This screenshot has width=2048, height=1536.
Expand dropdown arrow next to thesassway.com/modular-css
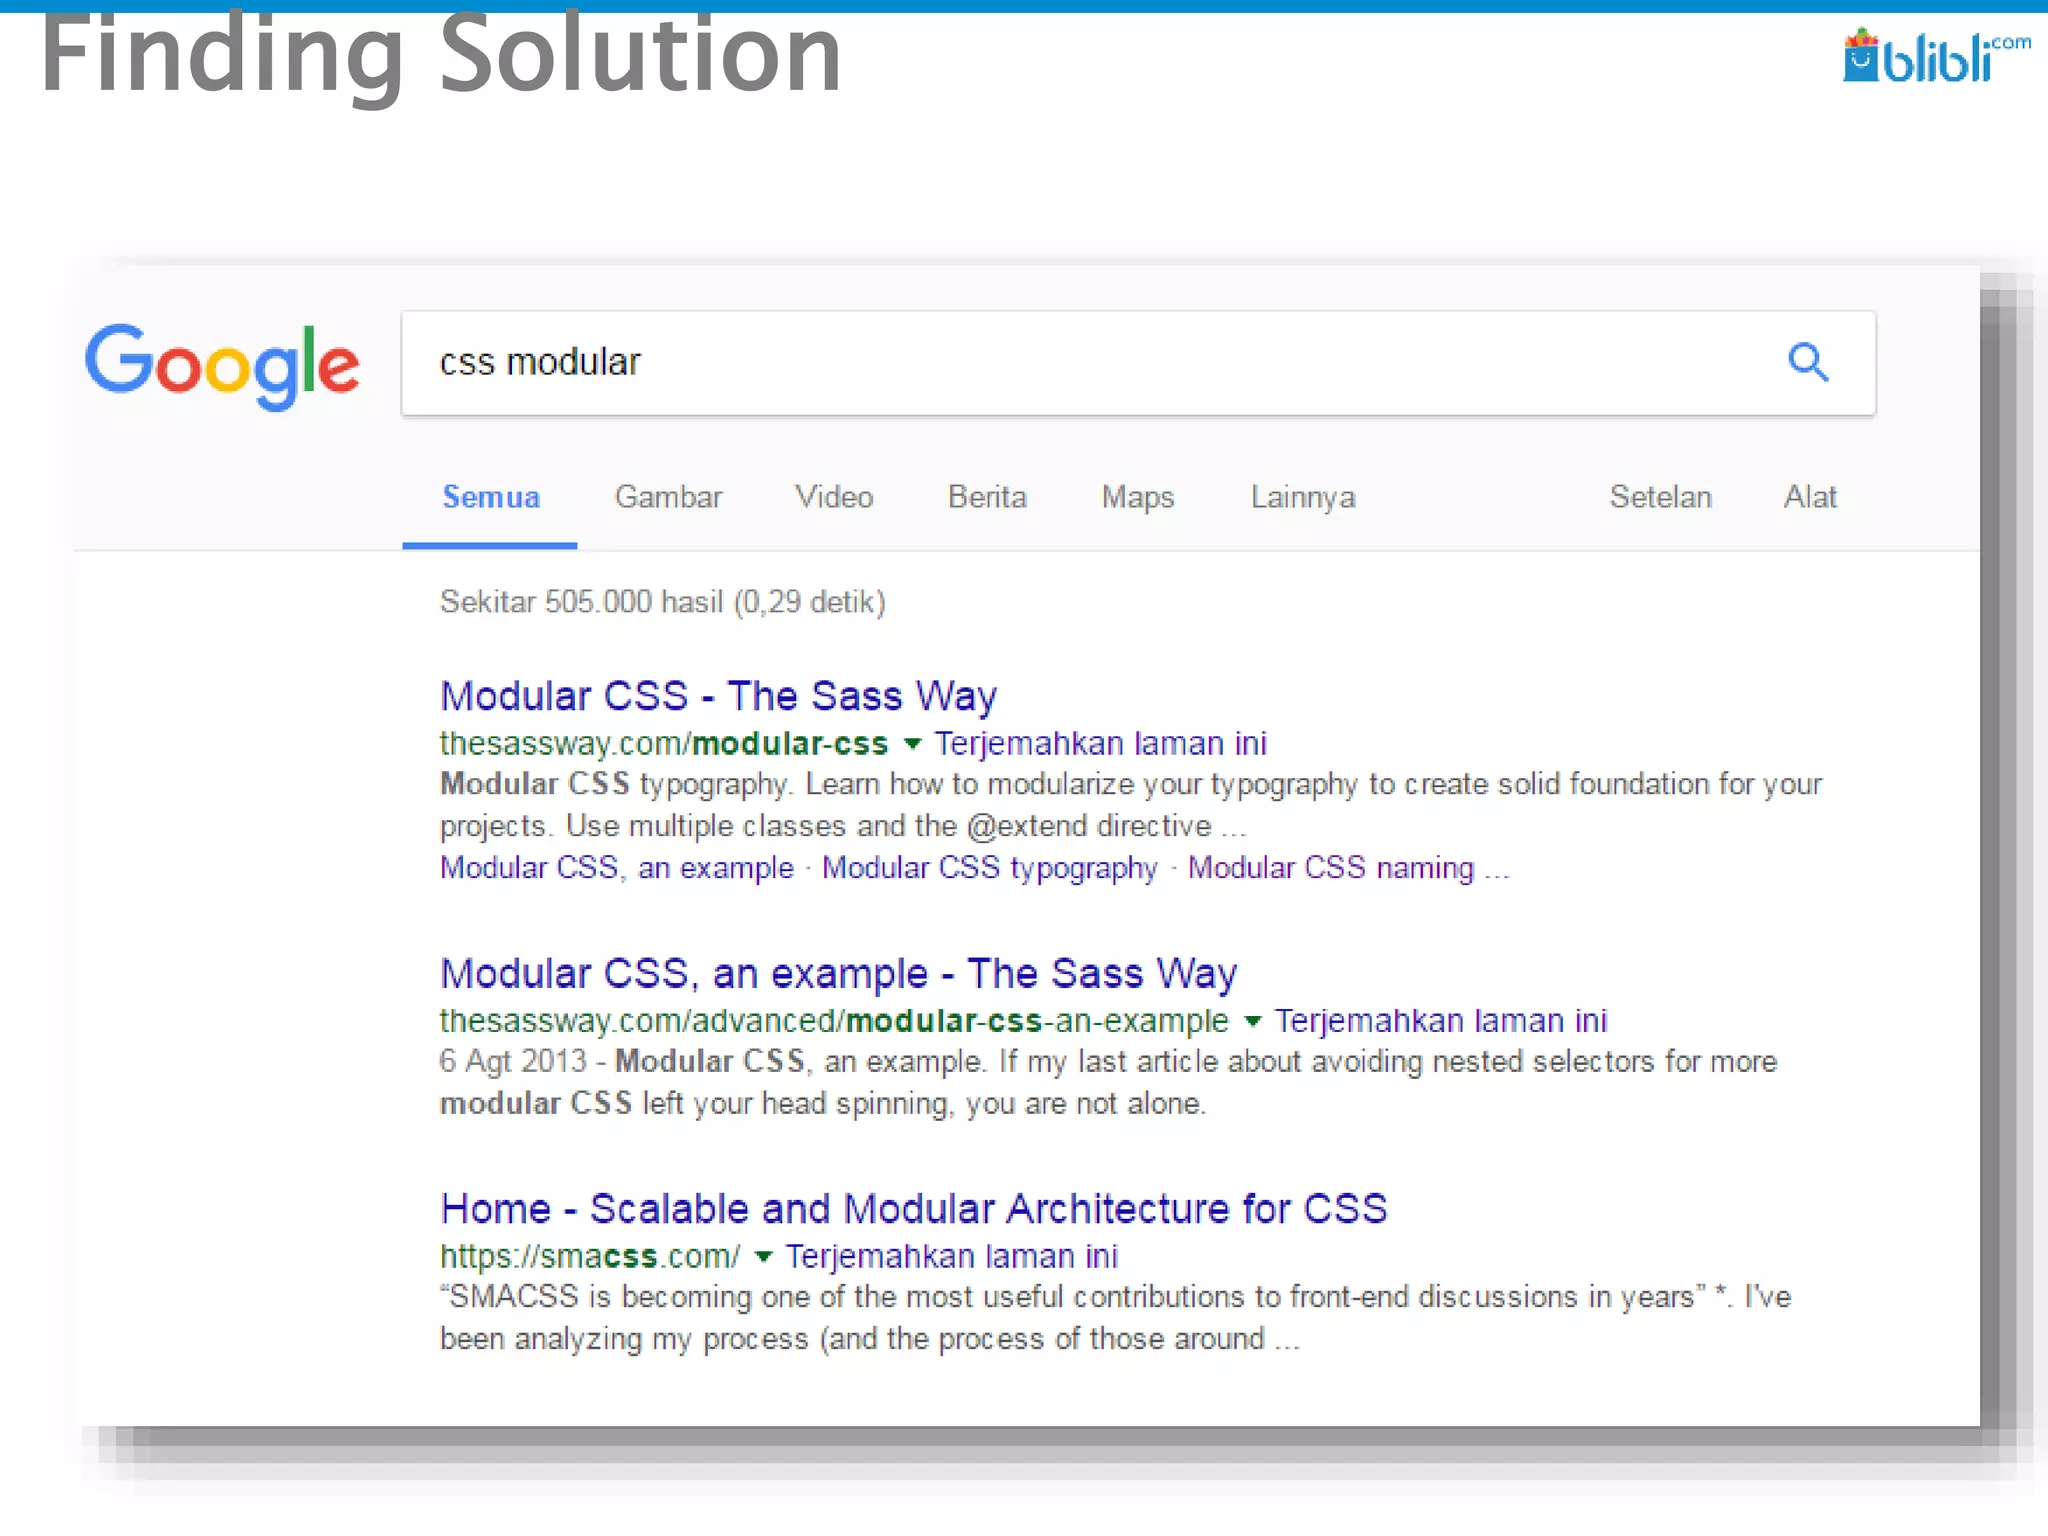click(x=912, y=744)
